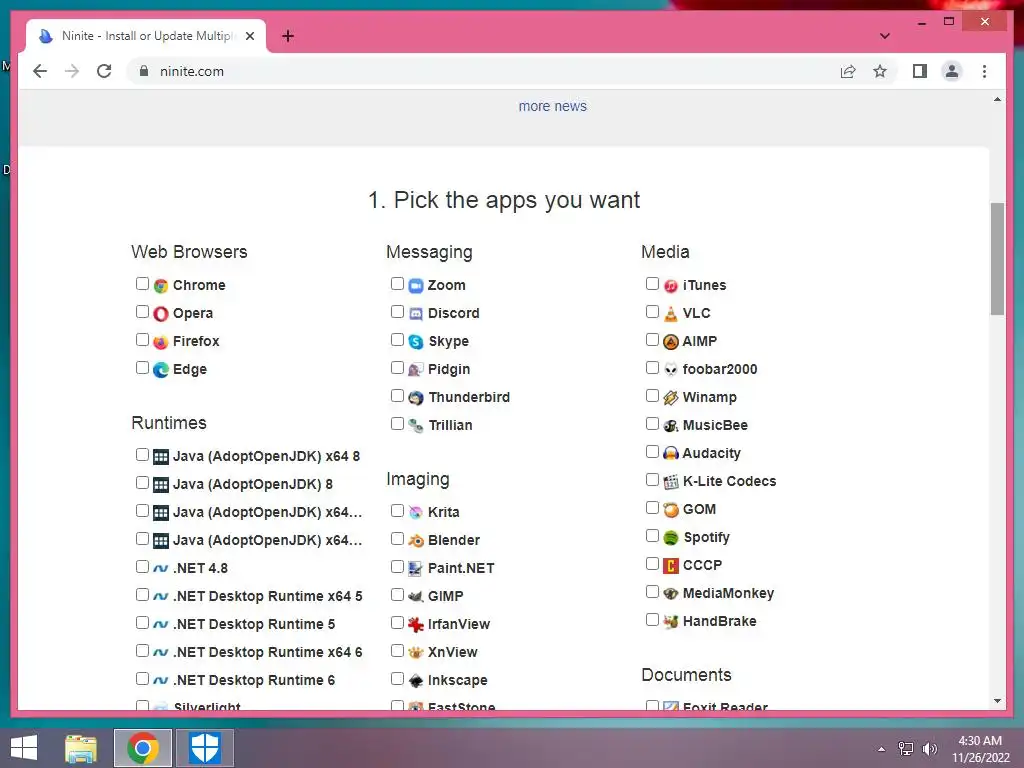Click the foobar2000 alien icon

(x=671, y=370)
